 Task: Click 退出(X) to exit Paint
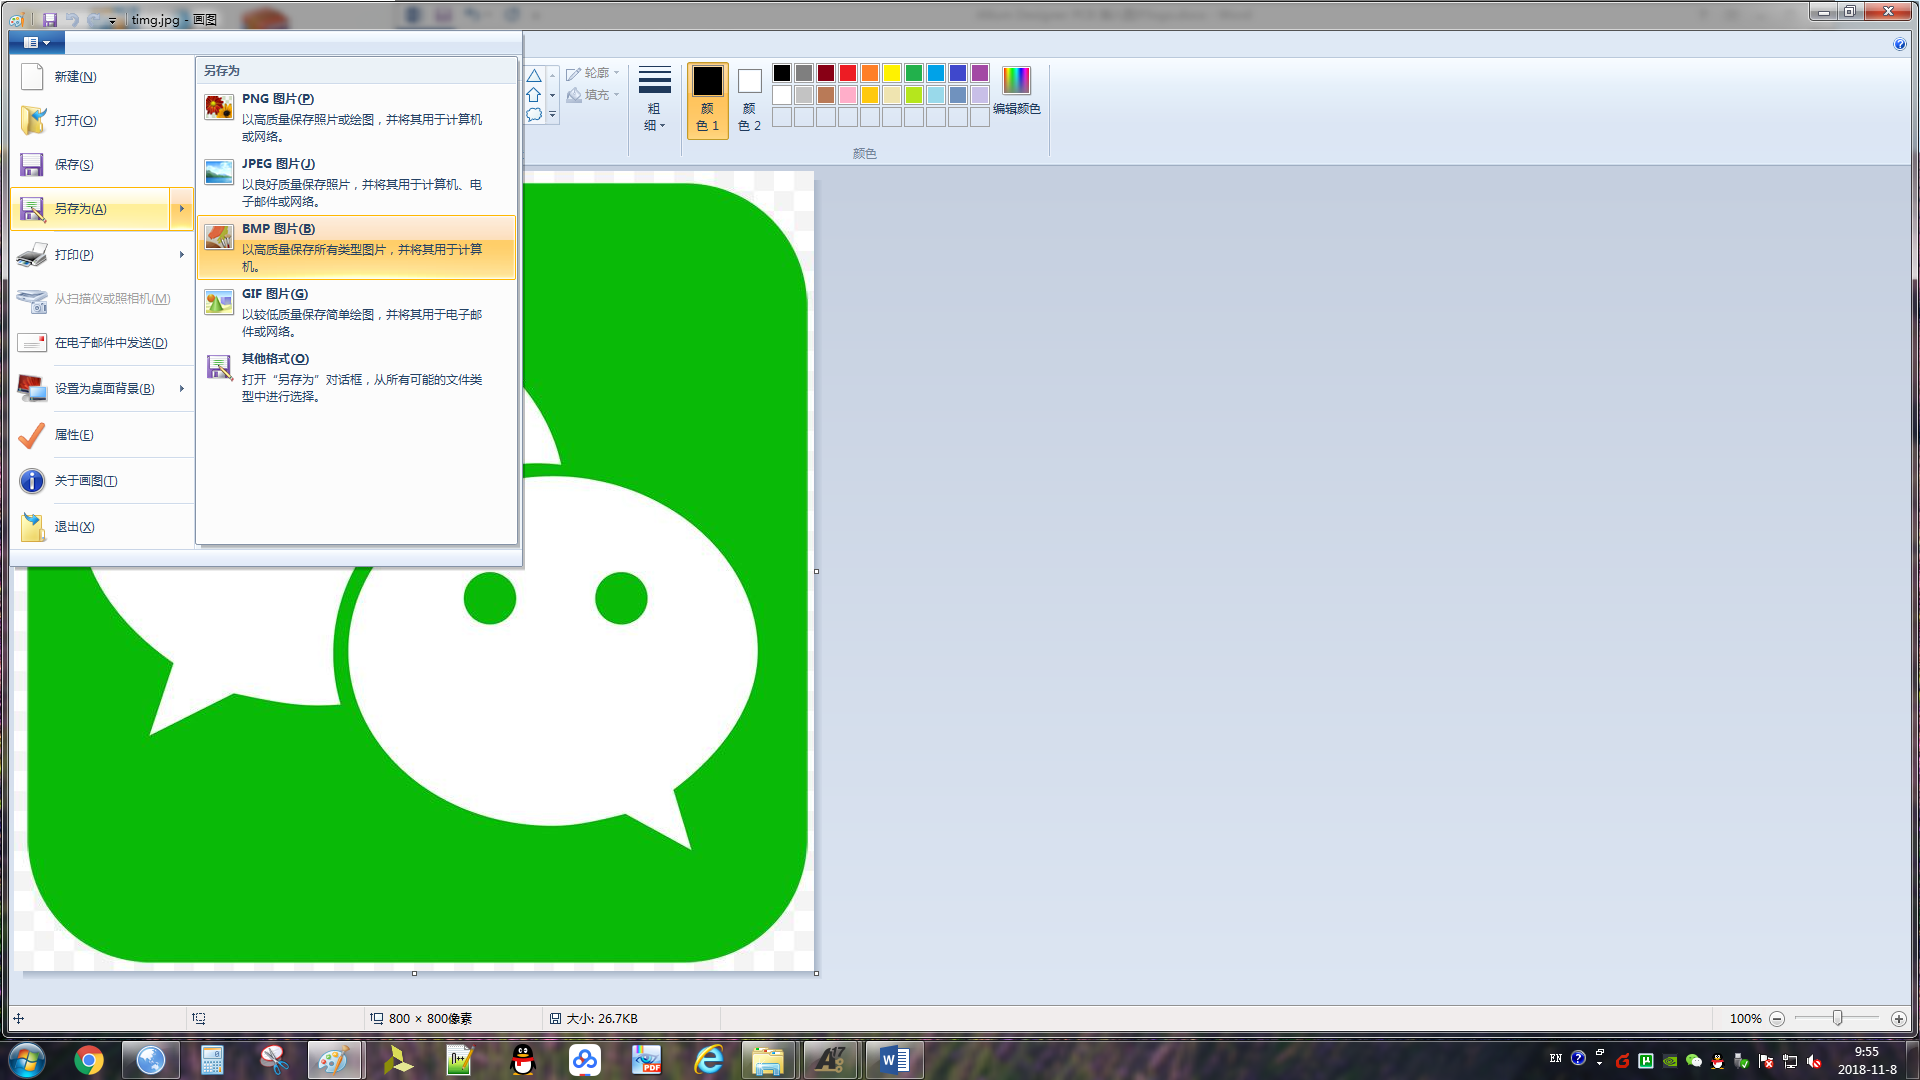pos(102,527)
